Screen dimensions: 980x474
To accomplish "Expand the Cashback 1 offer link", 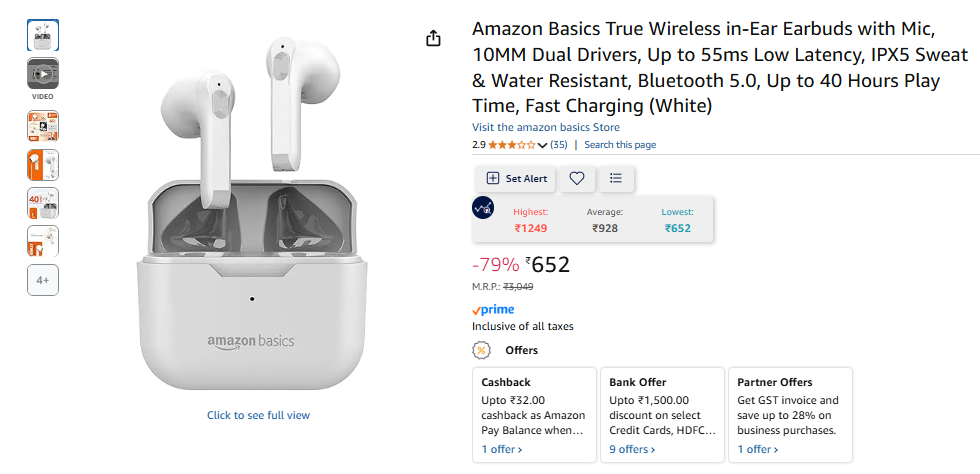I will pos(501,449).
